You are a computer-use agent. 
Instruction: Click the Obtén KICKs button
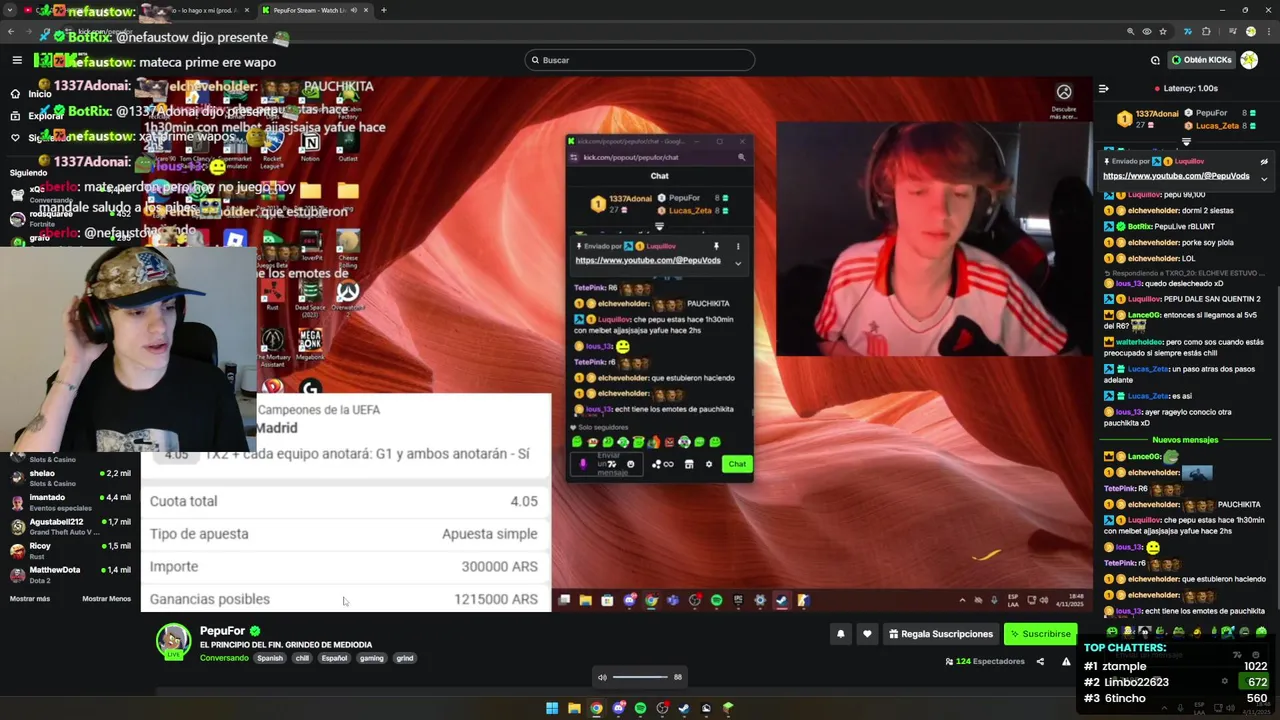[x=1201, y=60]
